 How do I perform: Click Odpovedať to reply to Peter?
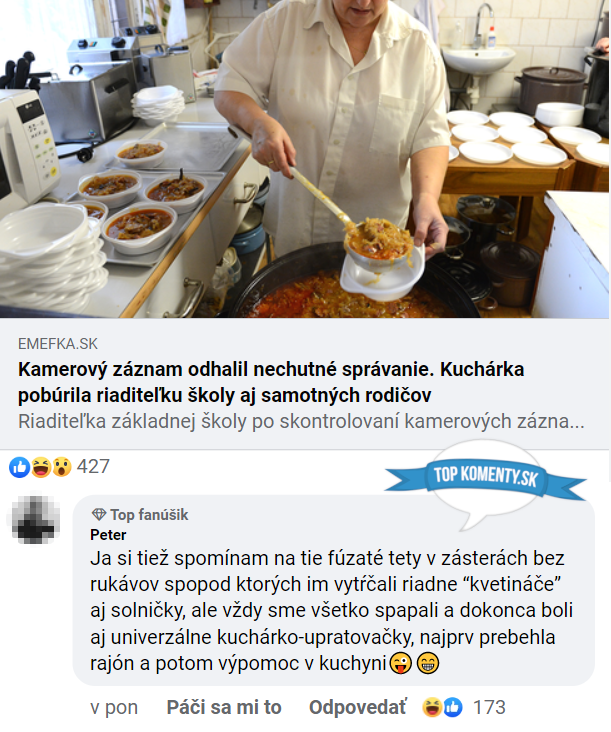point(358,707)
